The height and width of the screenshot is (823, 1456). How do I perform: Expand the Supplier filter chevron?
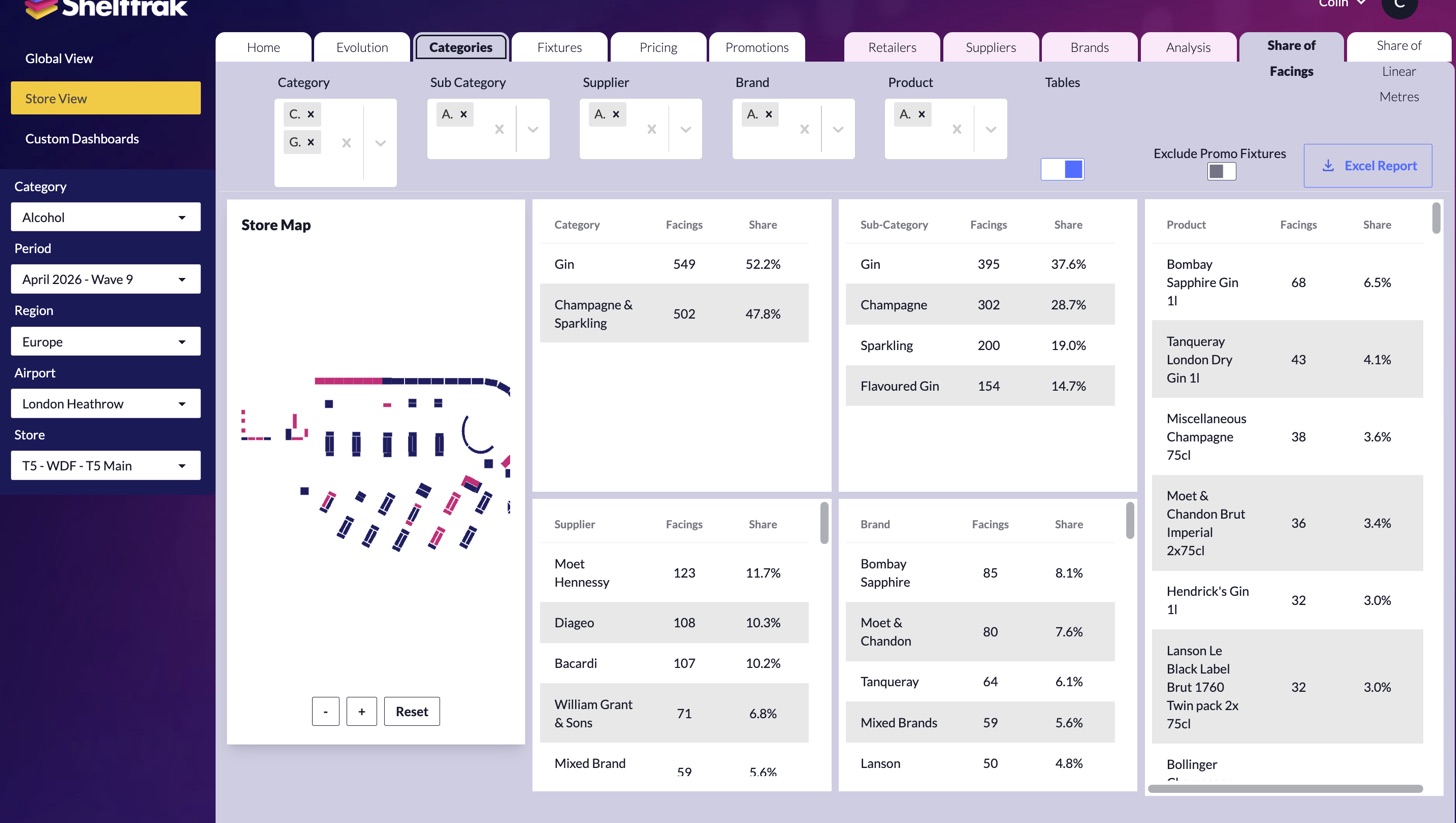[x=685, y=129]
